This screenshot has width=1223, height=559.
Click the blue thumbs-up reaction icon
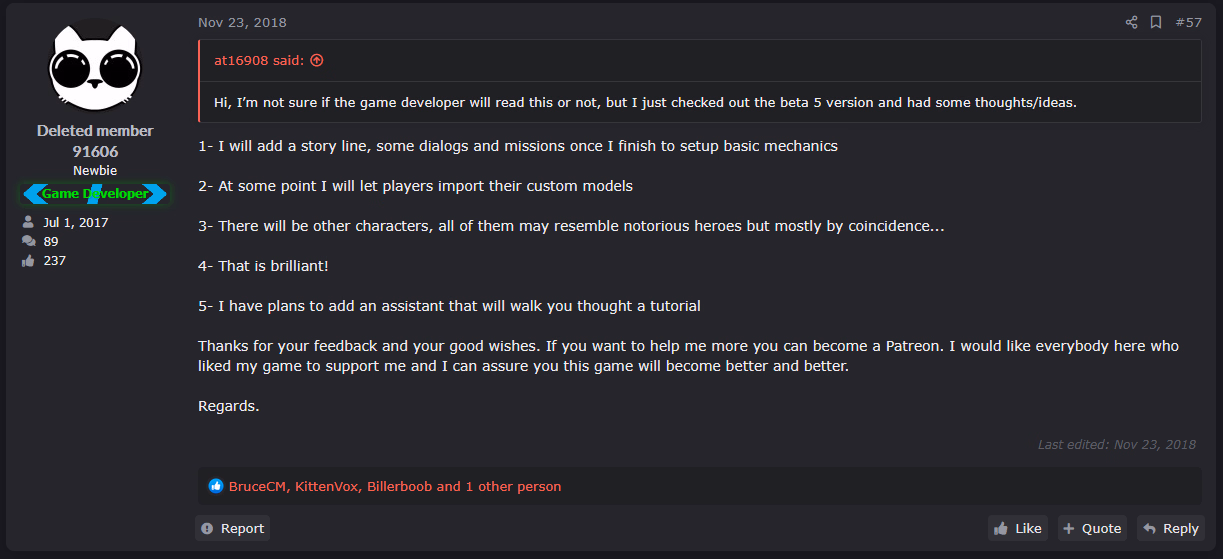(x=216, y=486)
